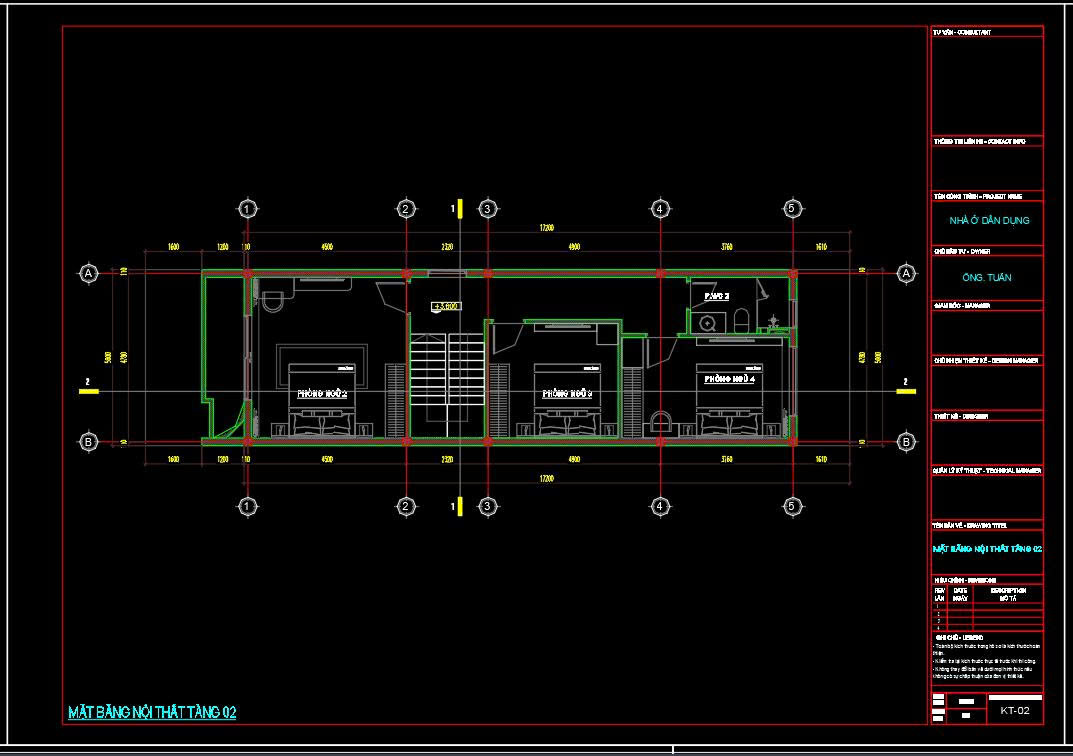Click the +3.600 floor elevation tag

point(445,307)
